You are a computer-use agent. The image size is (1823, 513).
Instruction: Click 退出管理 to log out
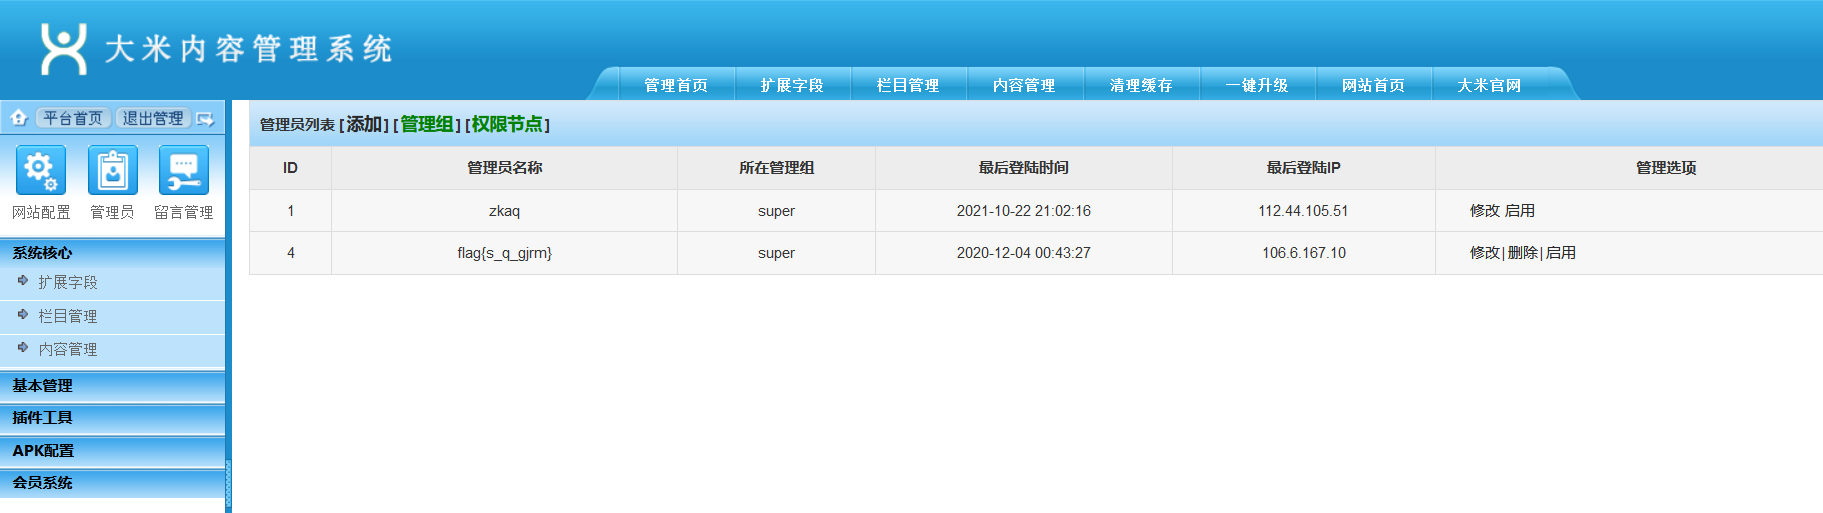click(153, 118)
